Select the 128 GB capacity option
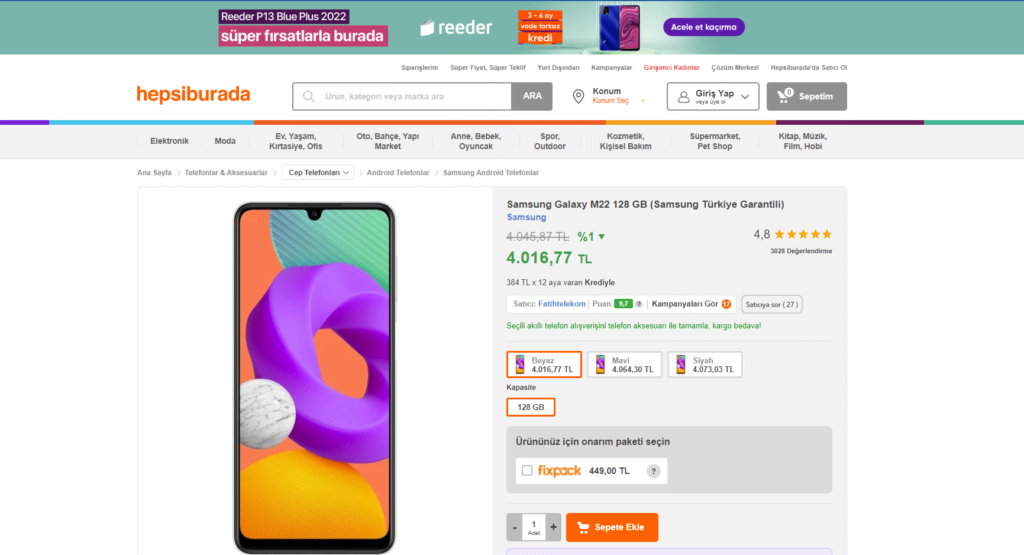Screen dimensions: 1024x555 [531, 407]
